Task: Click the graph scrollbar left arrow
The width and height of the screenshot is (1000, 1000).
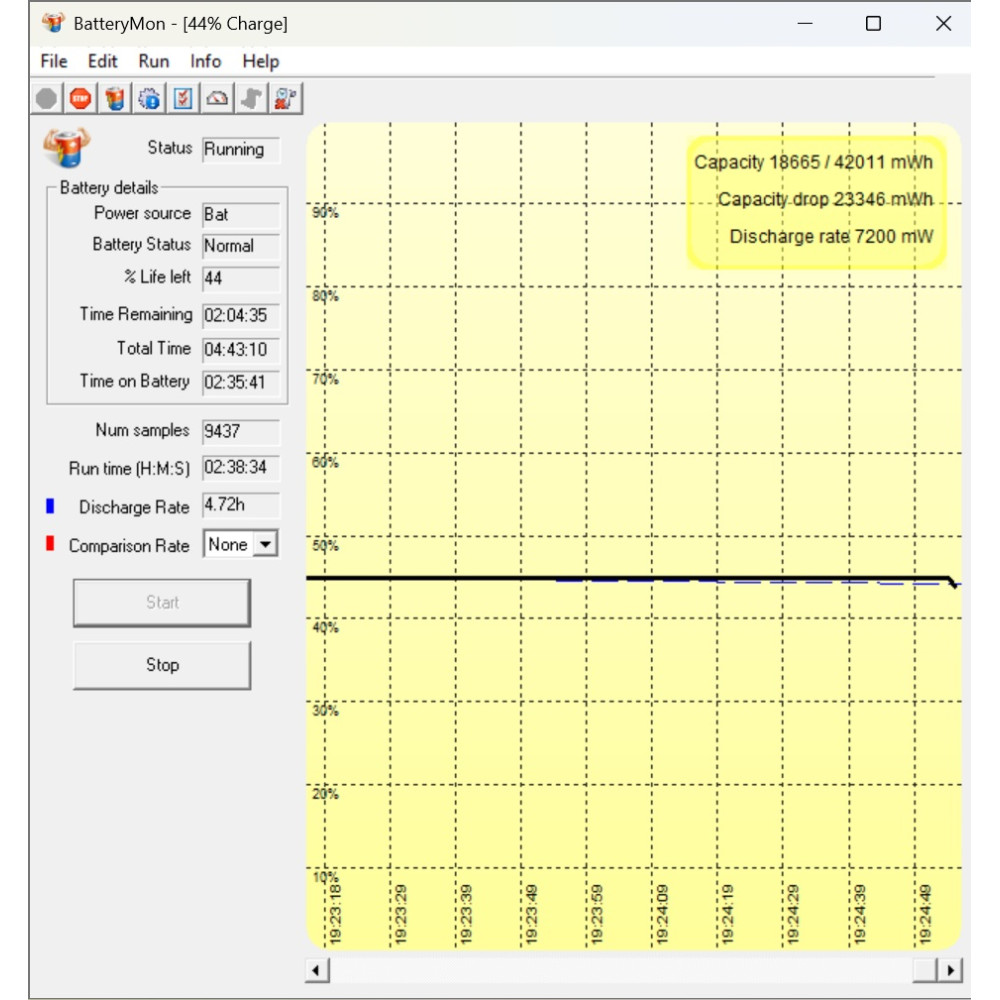Action: [x=317, y=970]
